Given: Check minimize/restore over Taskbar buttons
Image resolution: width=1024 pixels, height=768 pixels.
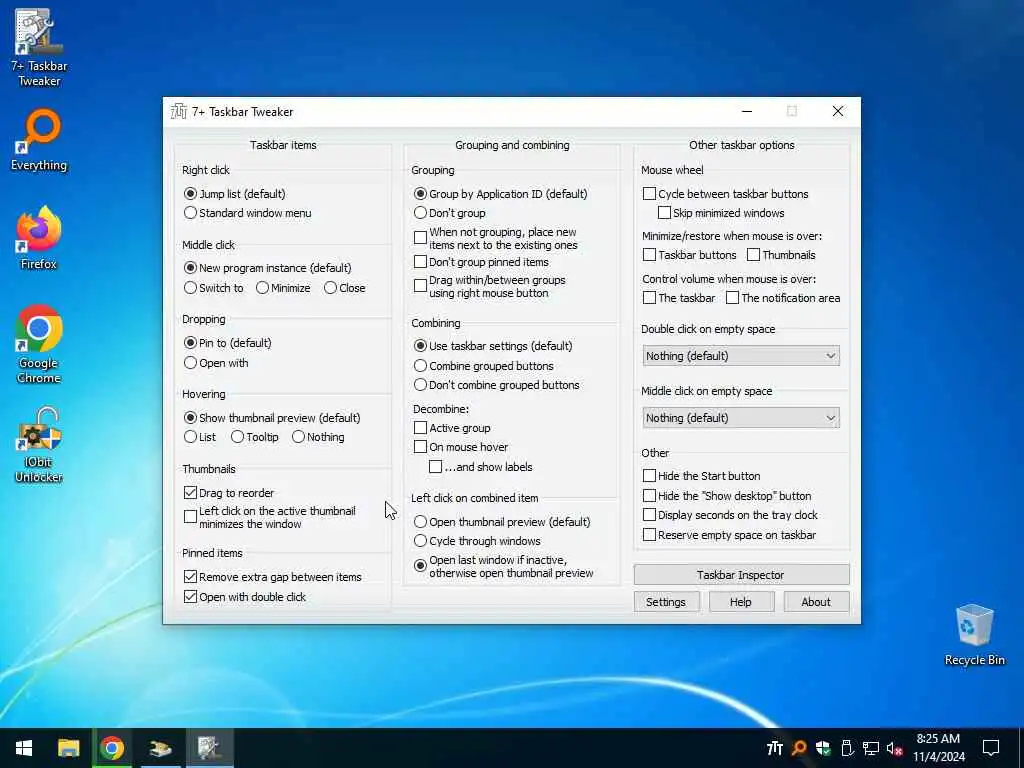Looking at the screenshot, I should (649, 255).
